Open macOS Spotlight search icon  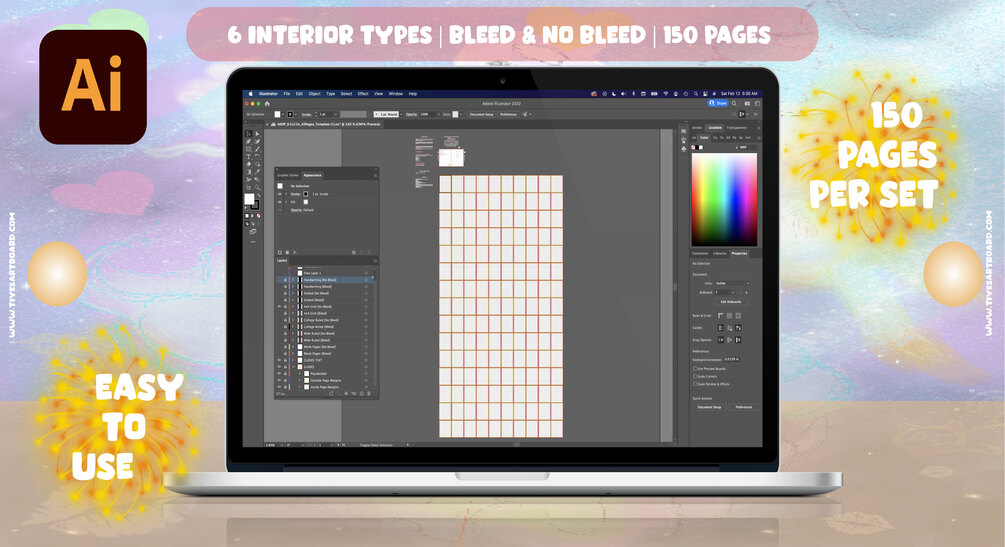(695, 94)
